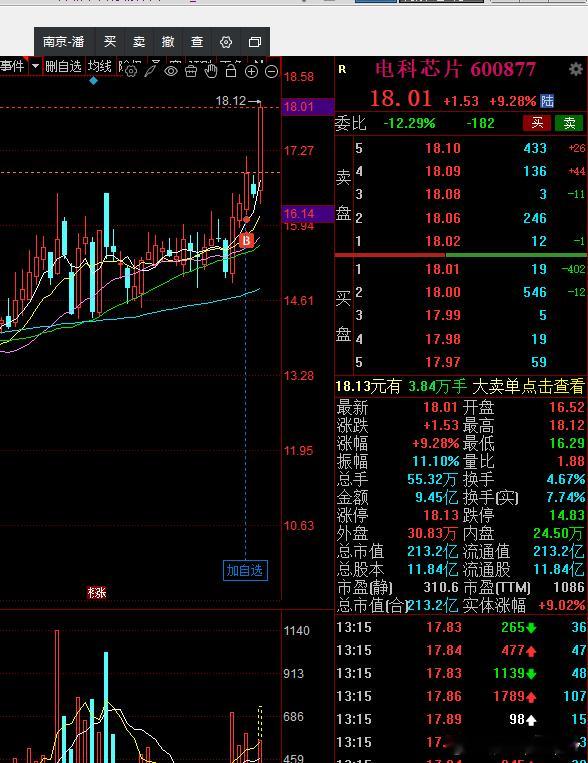Click the sell-2 price 18.06
This screenshot has height=763, width=588.
pyautogui.click(x=443, y=218)
